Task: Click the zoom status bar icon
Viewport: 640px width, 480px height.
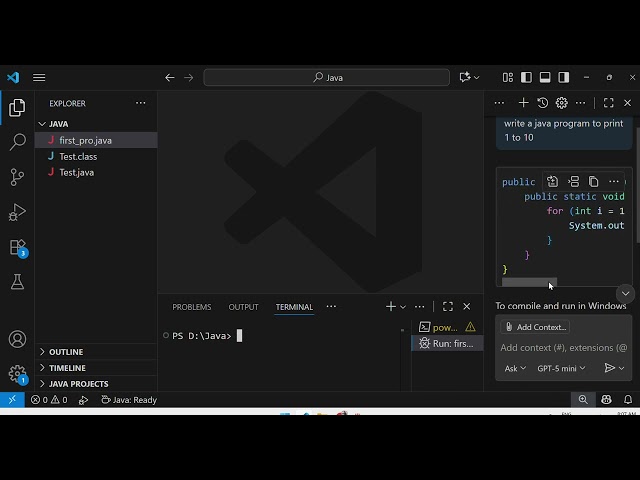Action: pos(583,400)
